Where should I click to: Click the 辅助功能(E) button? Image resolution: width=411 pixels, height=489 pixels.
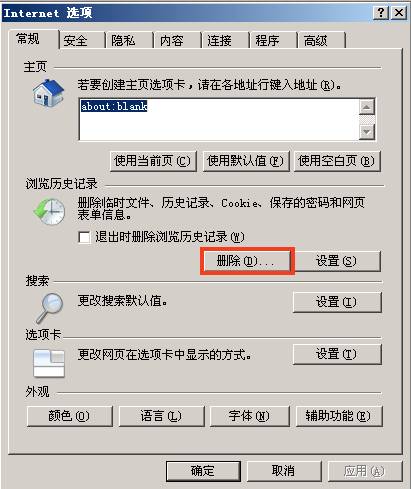click(x=339, y=416)
